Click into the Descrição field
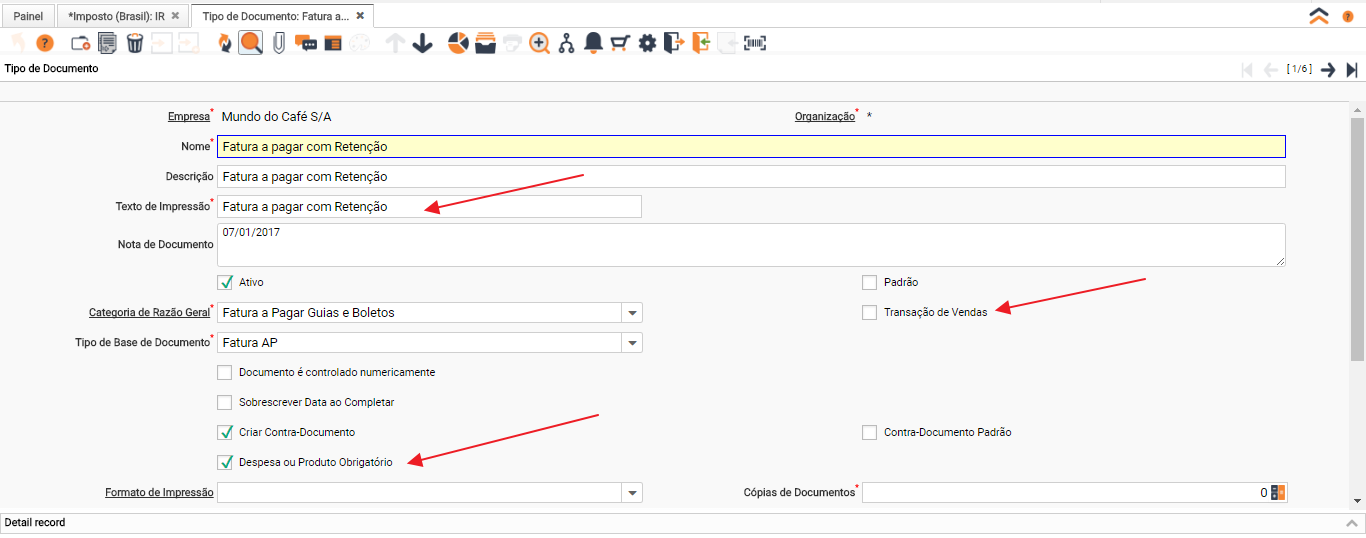Viewport: 1366px width, 538px height. [x=751, y=176]
